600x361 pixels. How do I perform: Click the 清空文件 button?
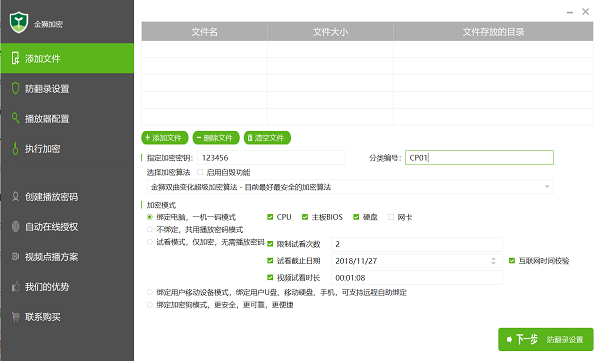tap(267, 138)
